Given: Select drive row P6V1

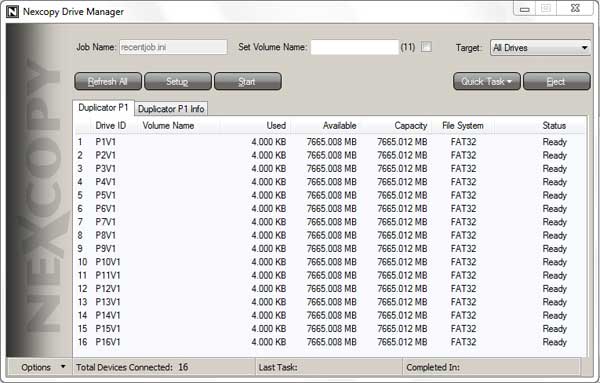Looking at the screenshot, I should click(330, 209).
